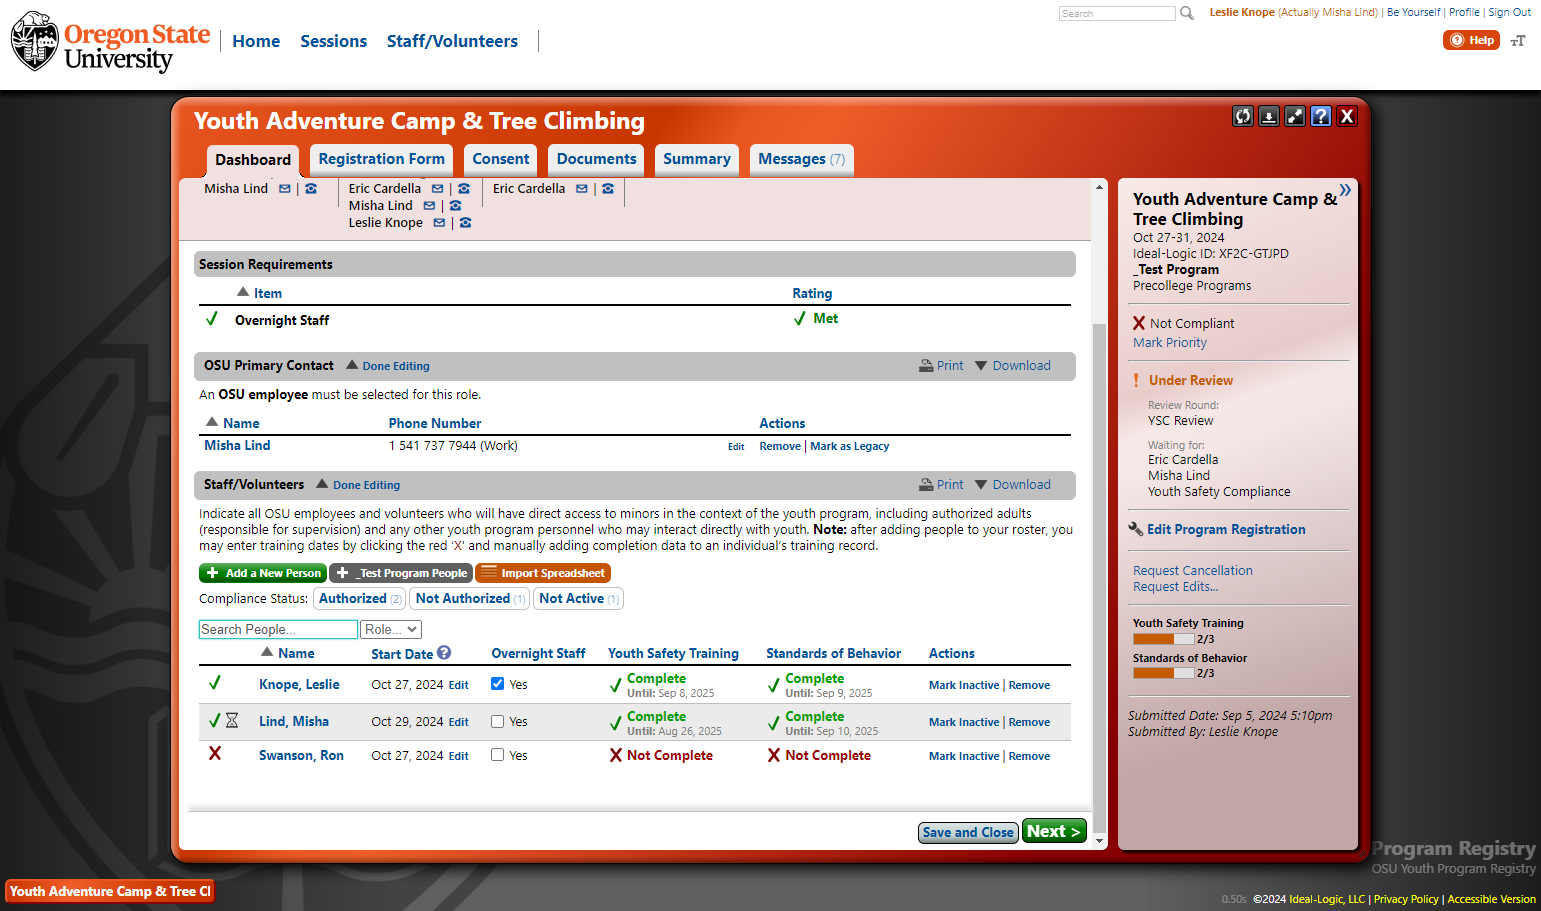Screen dimensions: 1541x911
Task: Click the orange Help button
Action: pyautogui.click(x=1471, y=40)
